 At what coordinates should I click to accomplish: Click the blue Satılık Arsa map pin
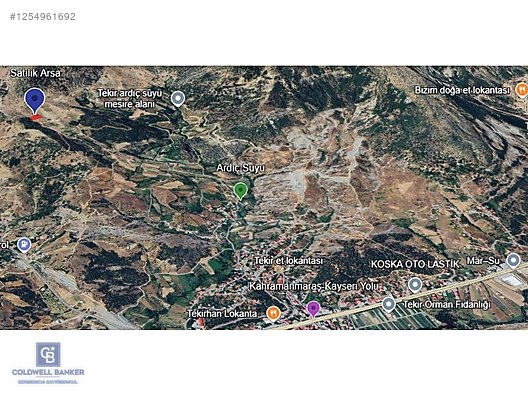34,100
